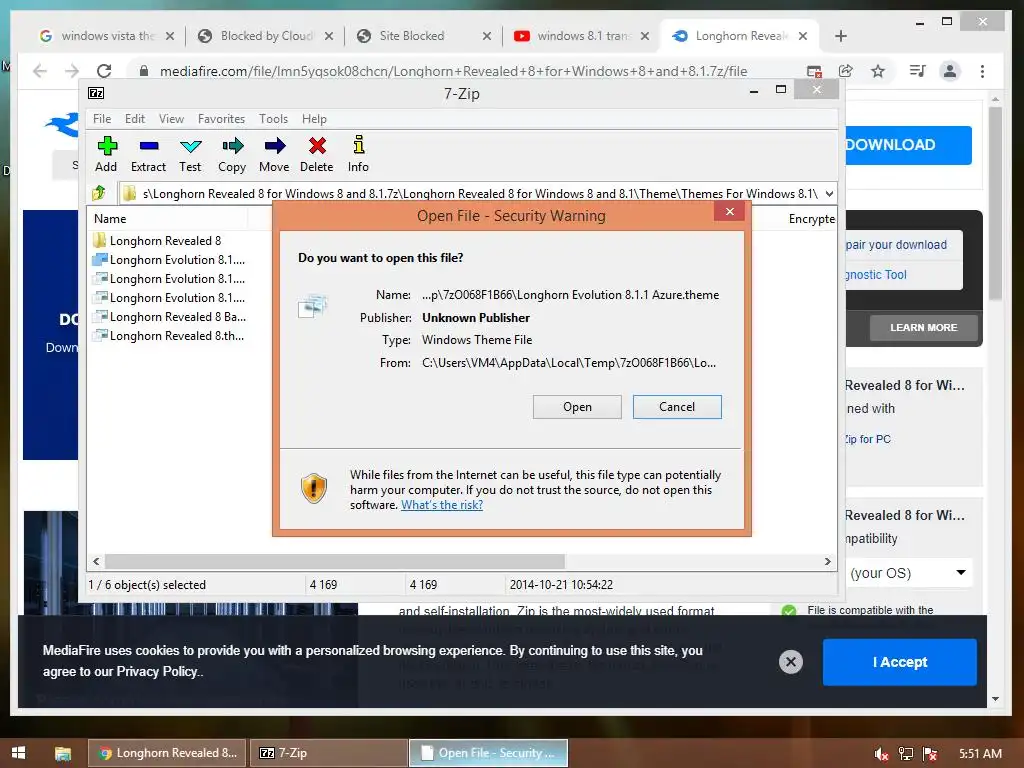Click the Add toolbar icon in 7-Zip
Viewport: 1024px width, 768px height.
tap(106, 154)
